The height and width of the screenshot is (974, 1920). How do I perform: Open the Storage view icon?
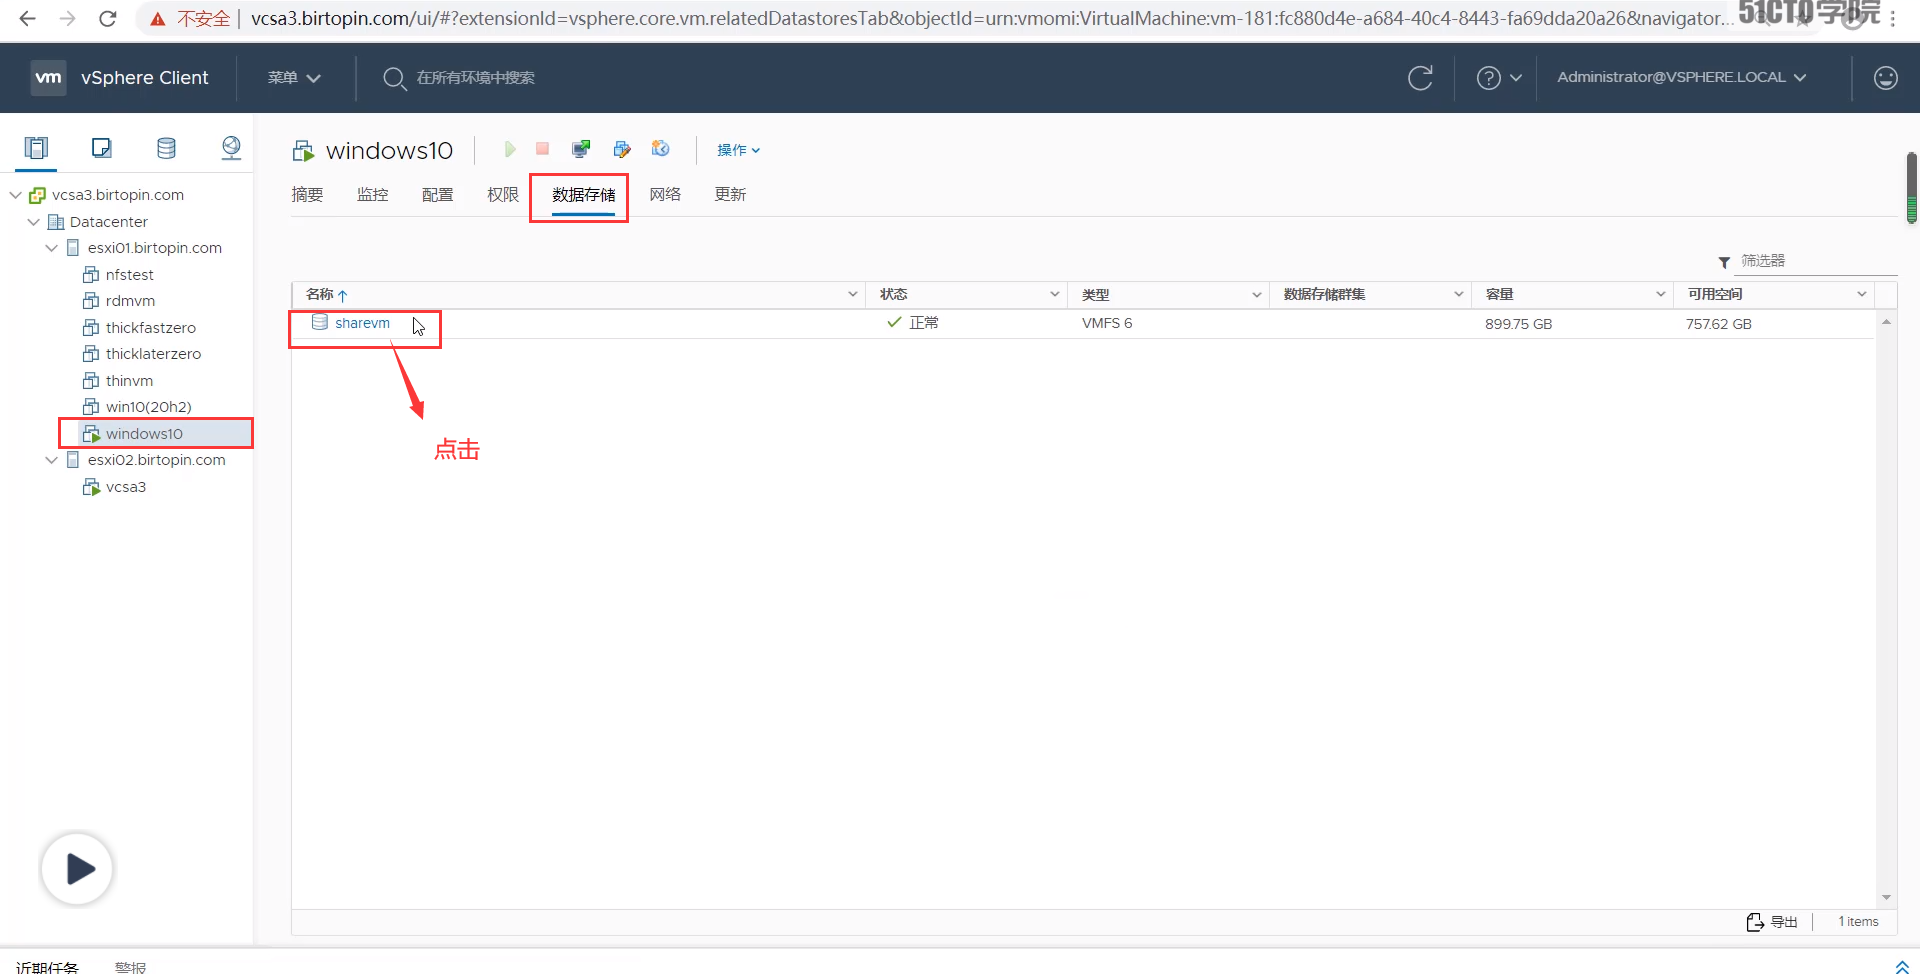166,148
